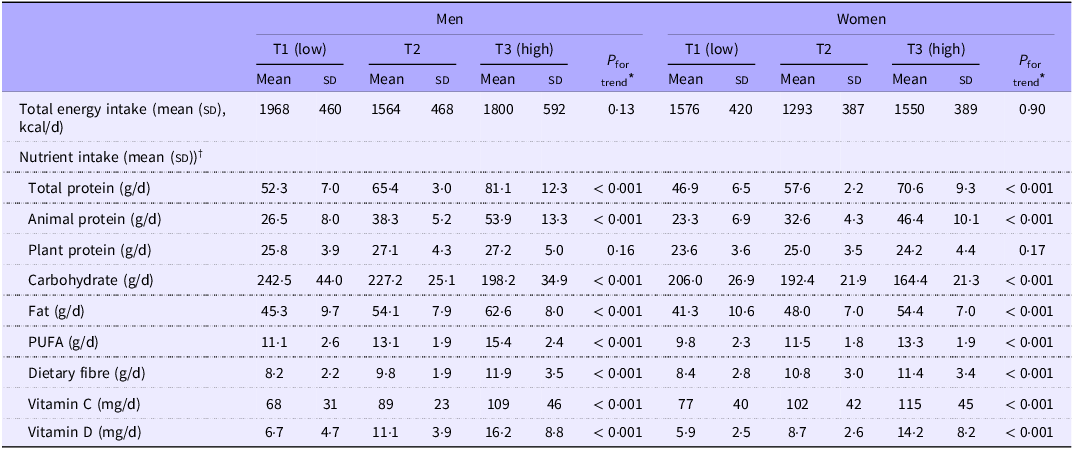Click the animal protein SD value 10·1
This screenshot has width=1073, height=449.
966,219
